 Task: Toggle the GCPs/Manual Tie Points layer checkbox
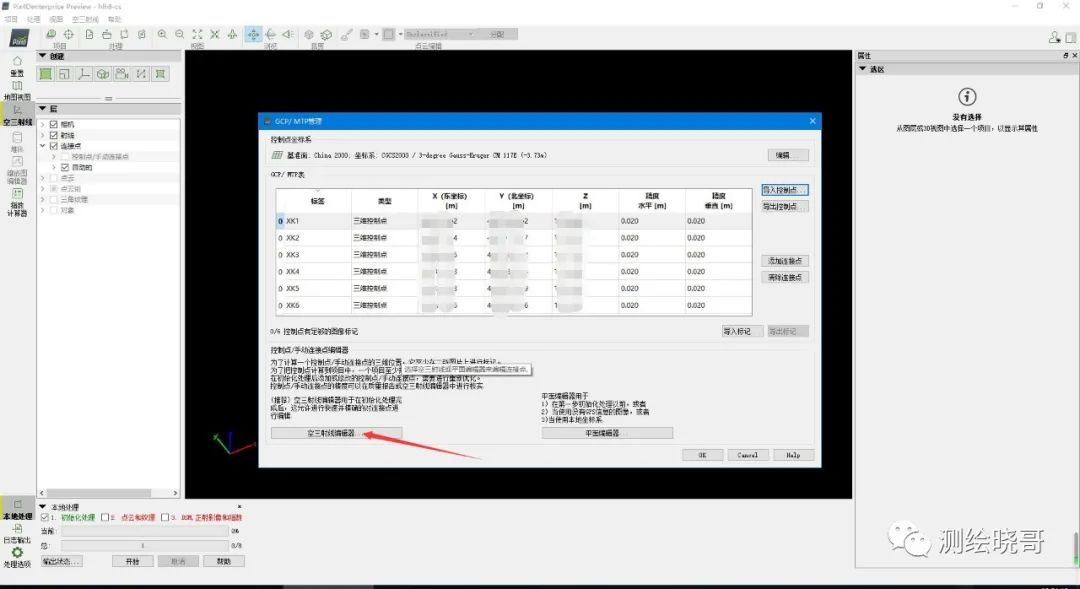point(65,156)
